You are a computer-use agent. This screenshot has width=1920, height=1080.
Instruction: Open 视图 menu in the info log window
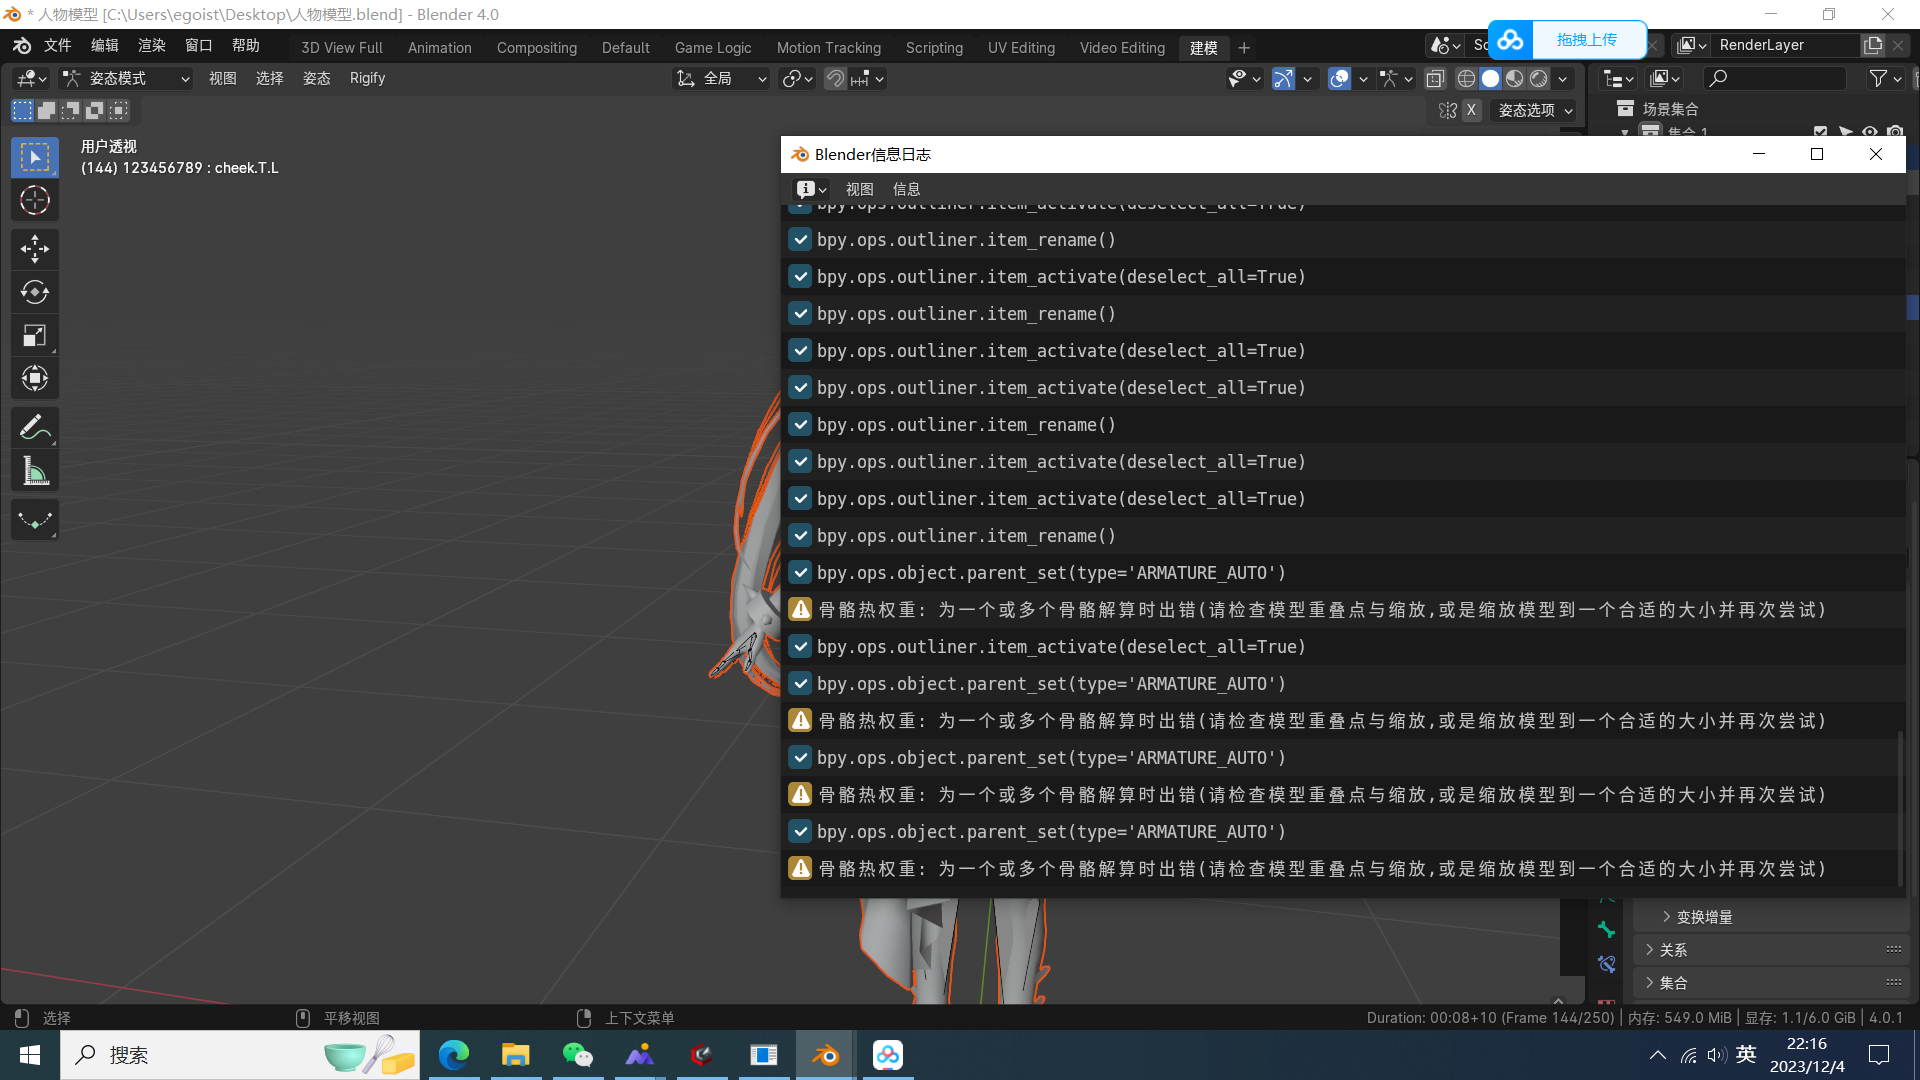pos(859,189)
